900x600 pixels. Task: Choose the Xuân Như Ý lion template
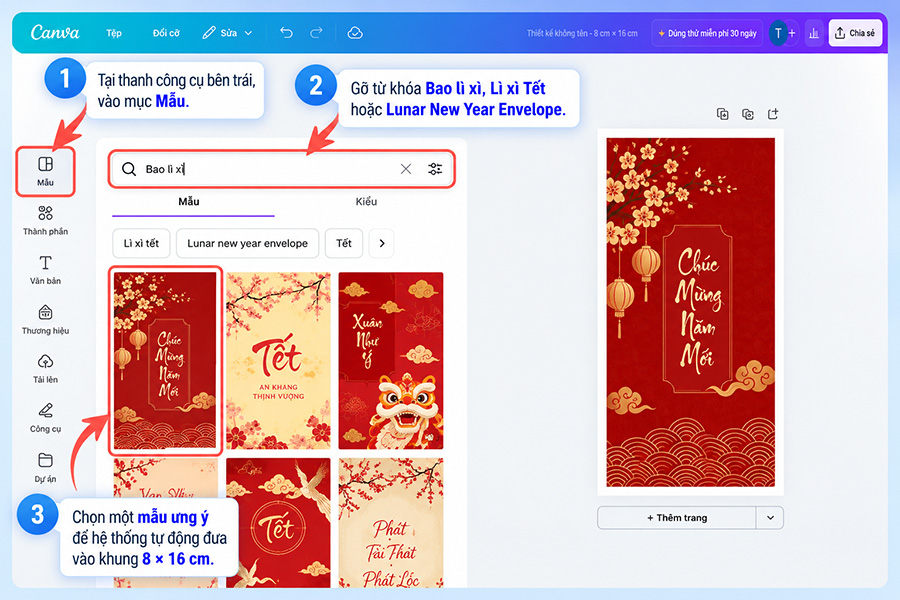[391, 361]
